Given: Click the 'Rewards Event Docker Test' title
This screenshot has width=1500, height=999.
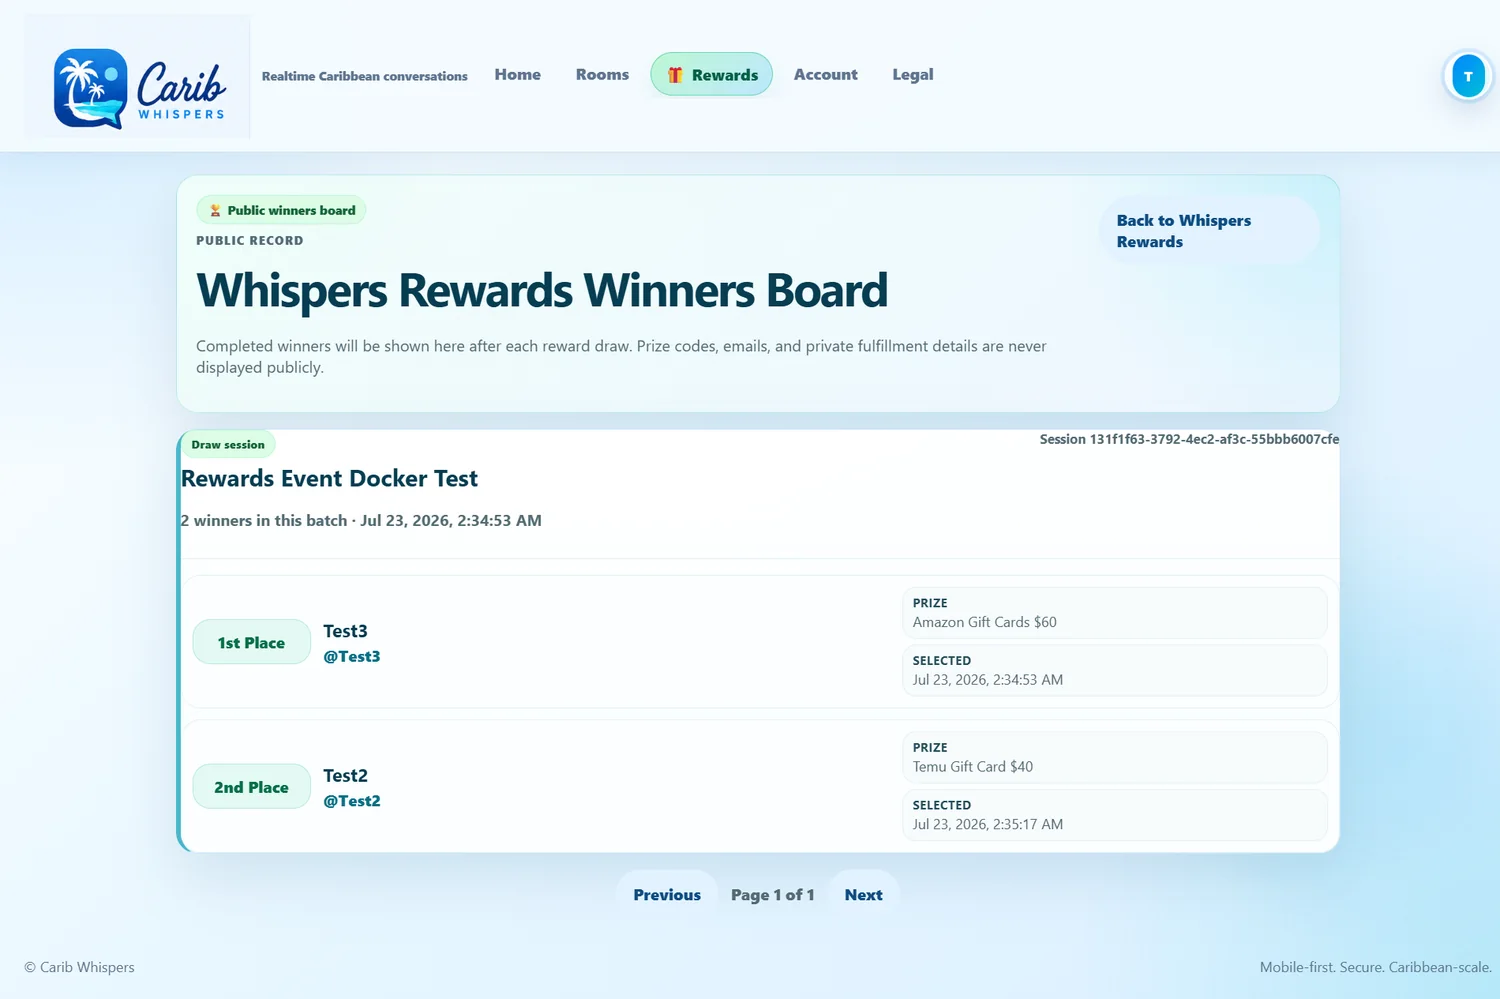Looking at the screenshot, I should click(329, 479).
